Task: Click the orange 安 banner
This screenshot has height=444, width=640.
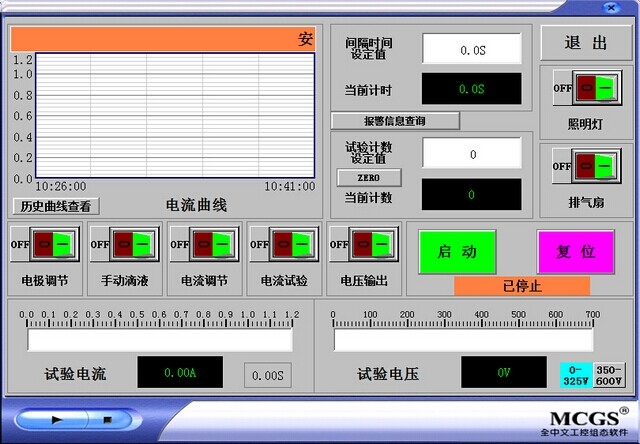Action: coord(163,39)
